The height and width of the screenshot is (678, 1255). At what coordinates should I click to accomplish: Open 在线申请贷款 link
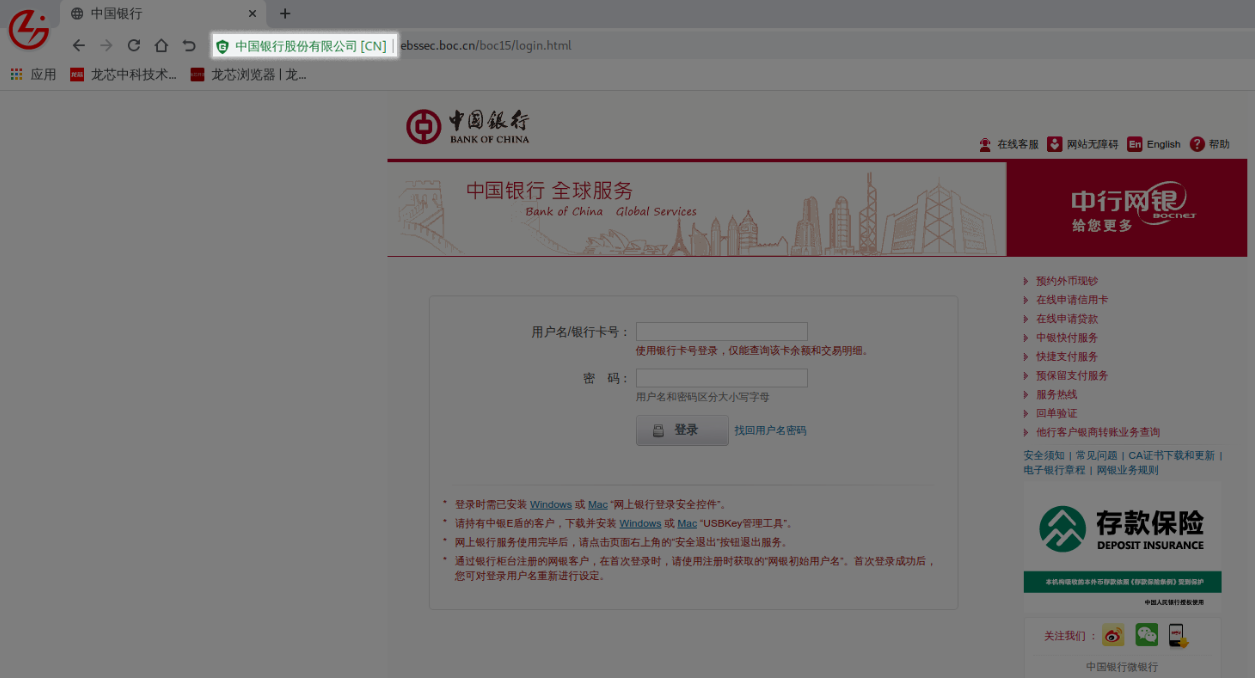[1066, 319]
